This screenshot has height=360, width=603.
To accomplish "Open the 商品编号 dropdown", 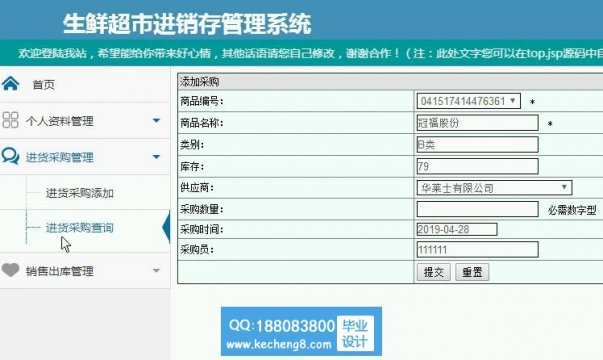I will point(468,101).
